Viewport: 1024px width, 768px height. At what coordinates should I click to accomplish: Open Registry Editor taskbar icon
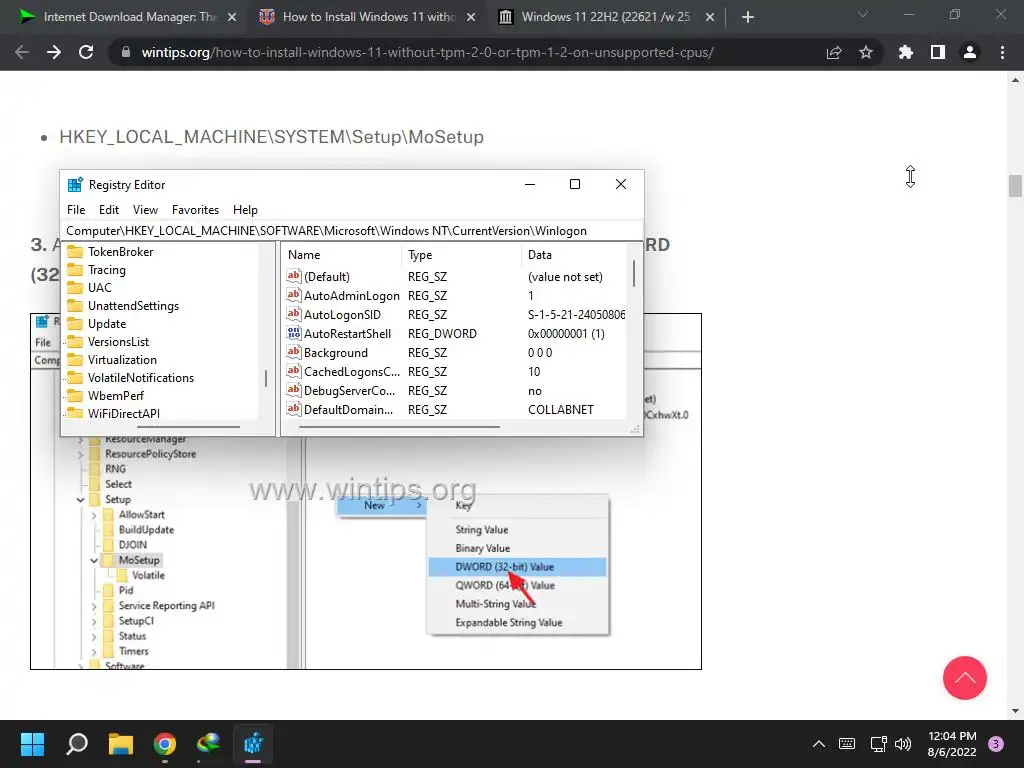(253, 744)
